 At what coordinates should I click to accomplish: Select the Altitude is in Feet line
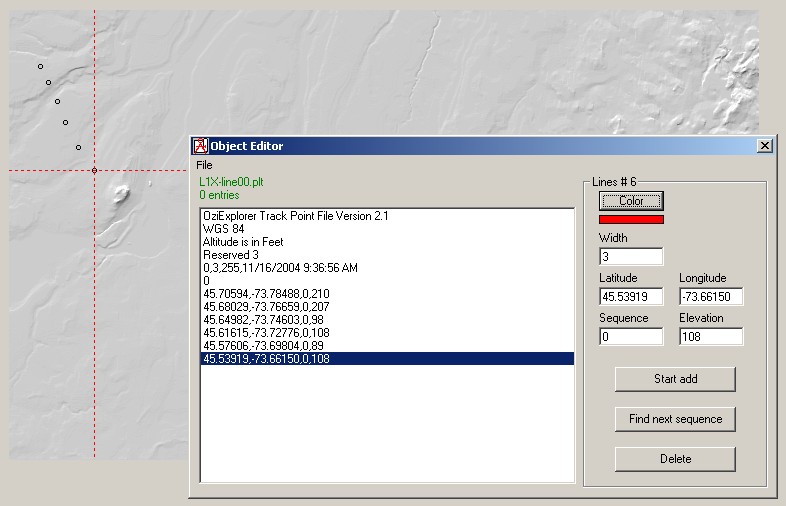pyautogui.click(x=387, y=242)
